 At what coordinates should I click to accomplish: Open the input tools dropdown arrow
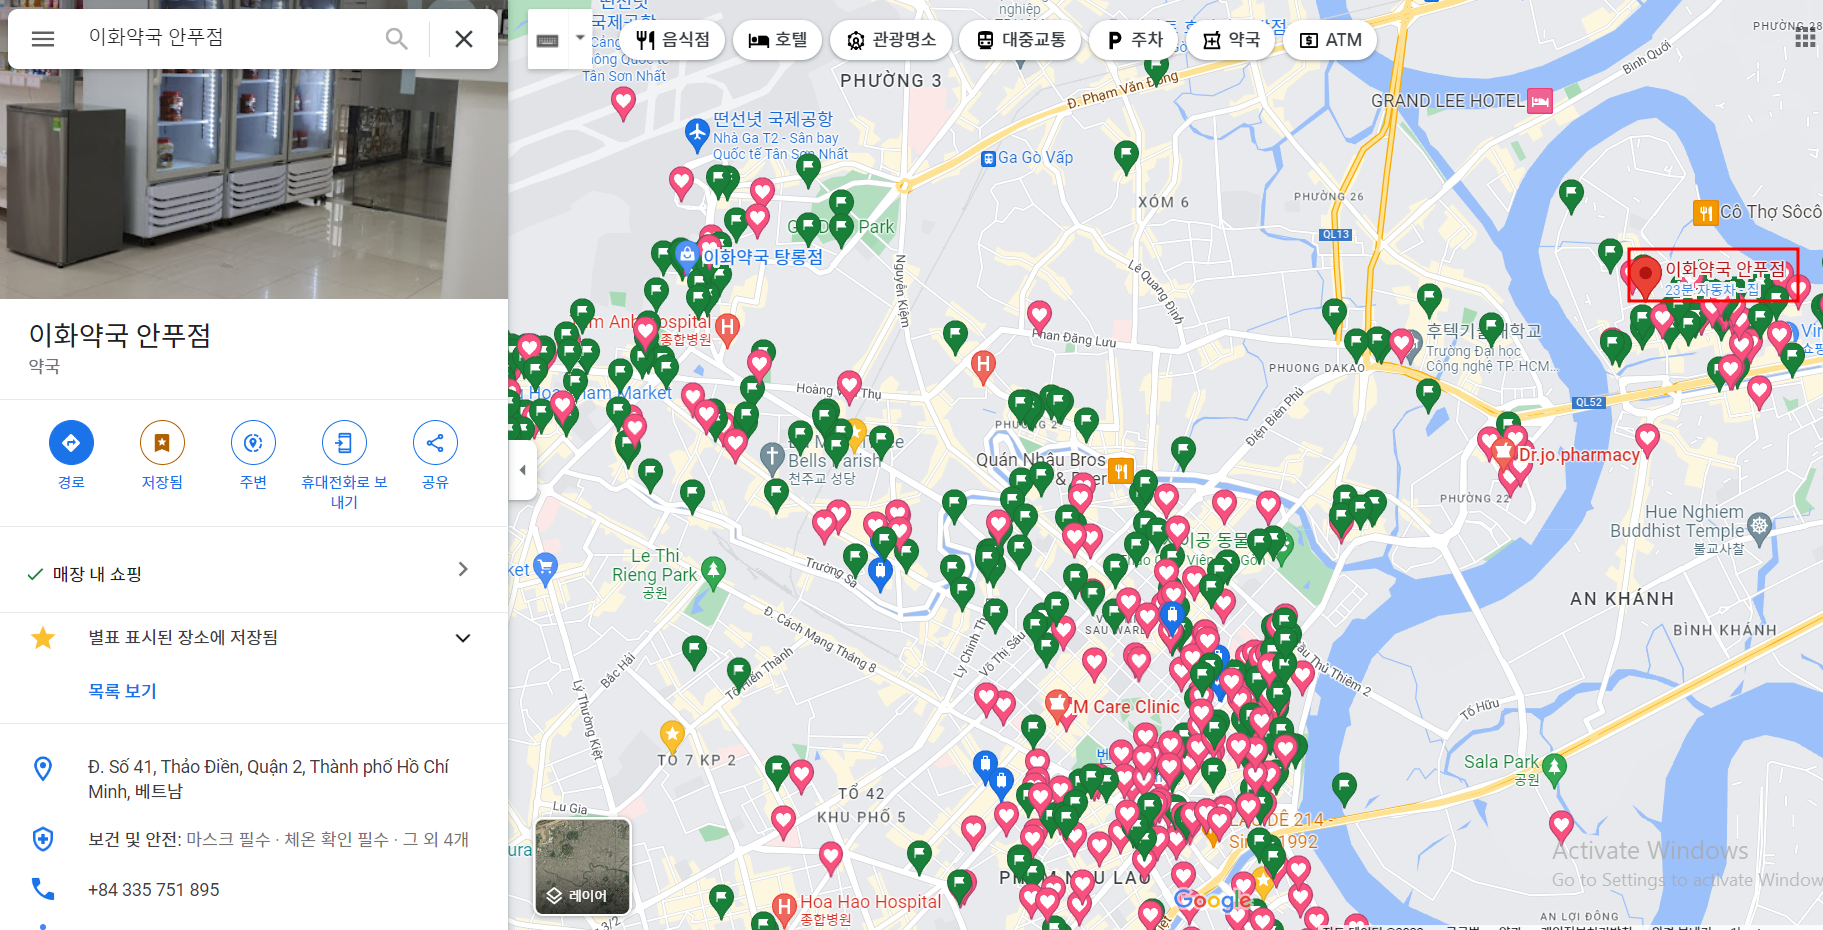(x=580, y=39)
